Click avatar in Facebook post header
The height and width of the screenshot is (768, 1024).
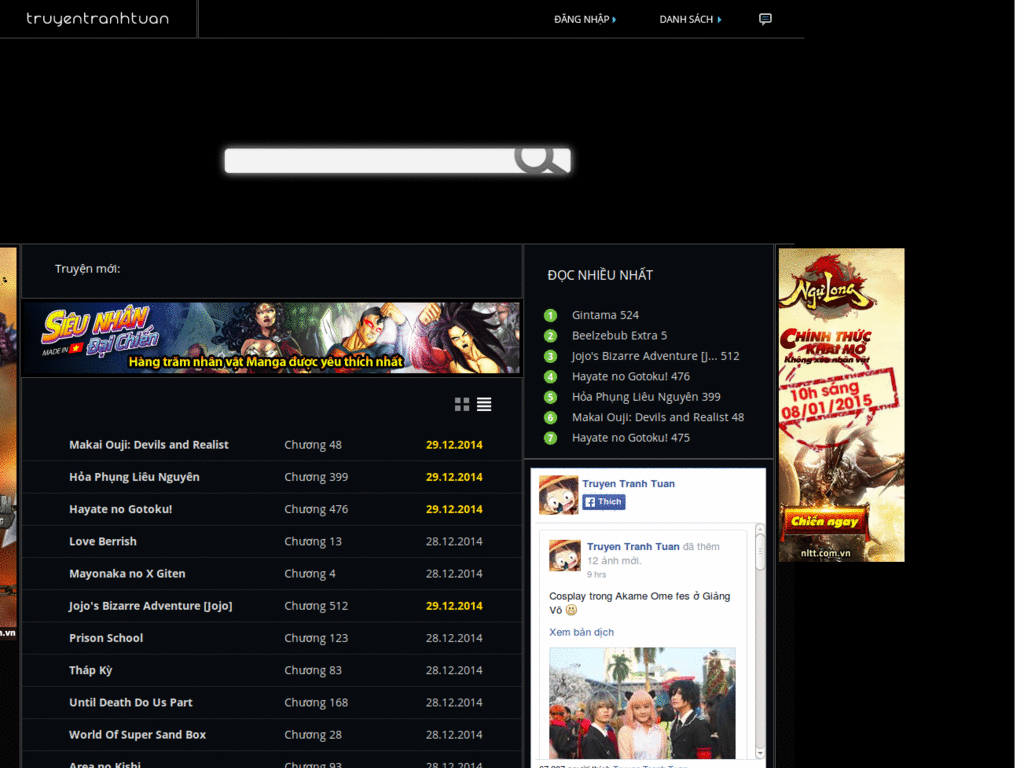pos(565,555)
